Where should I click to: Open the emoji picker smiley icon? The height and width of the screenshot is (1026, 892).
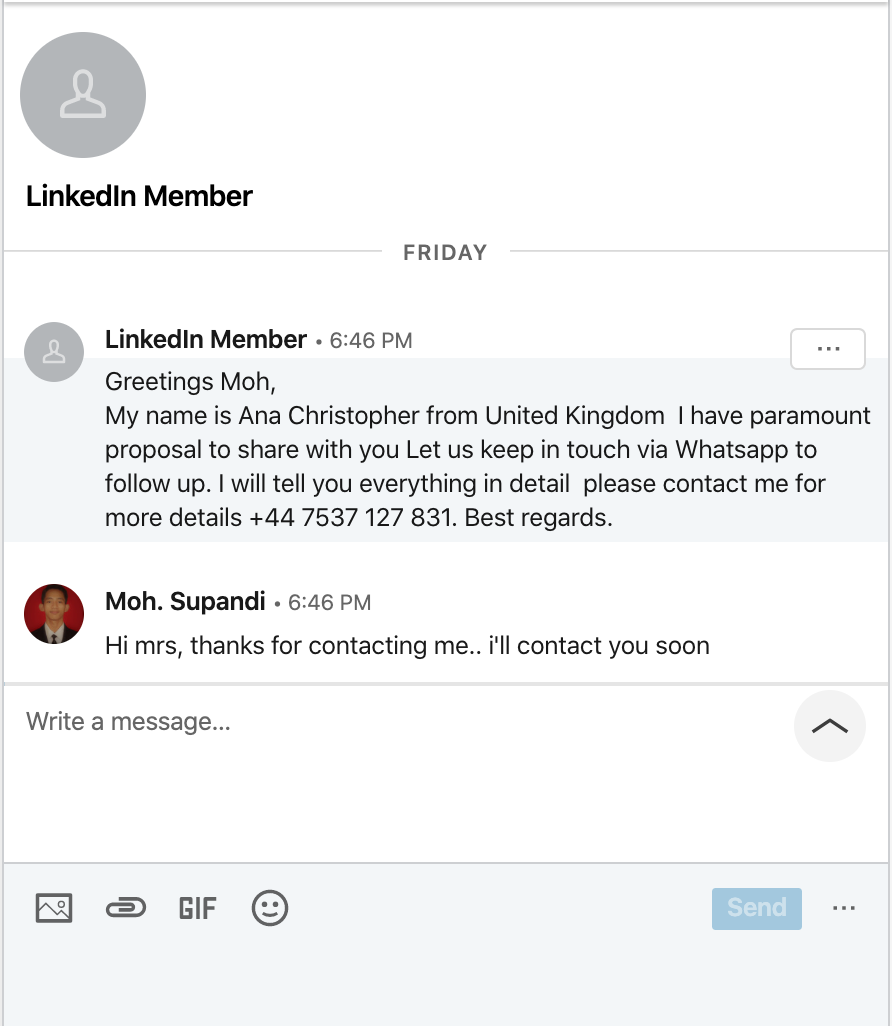point(270,908)
